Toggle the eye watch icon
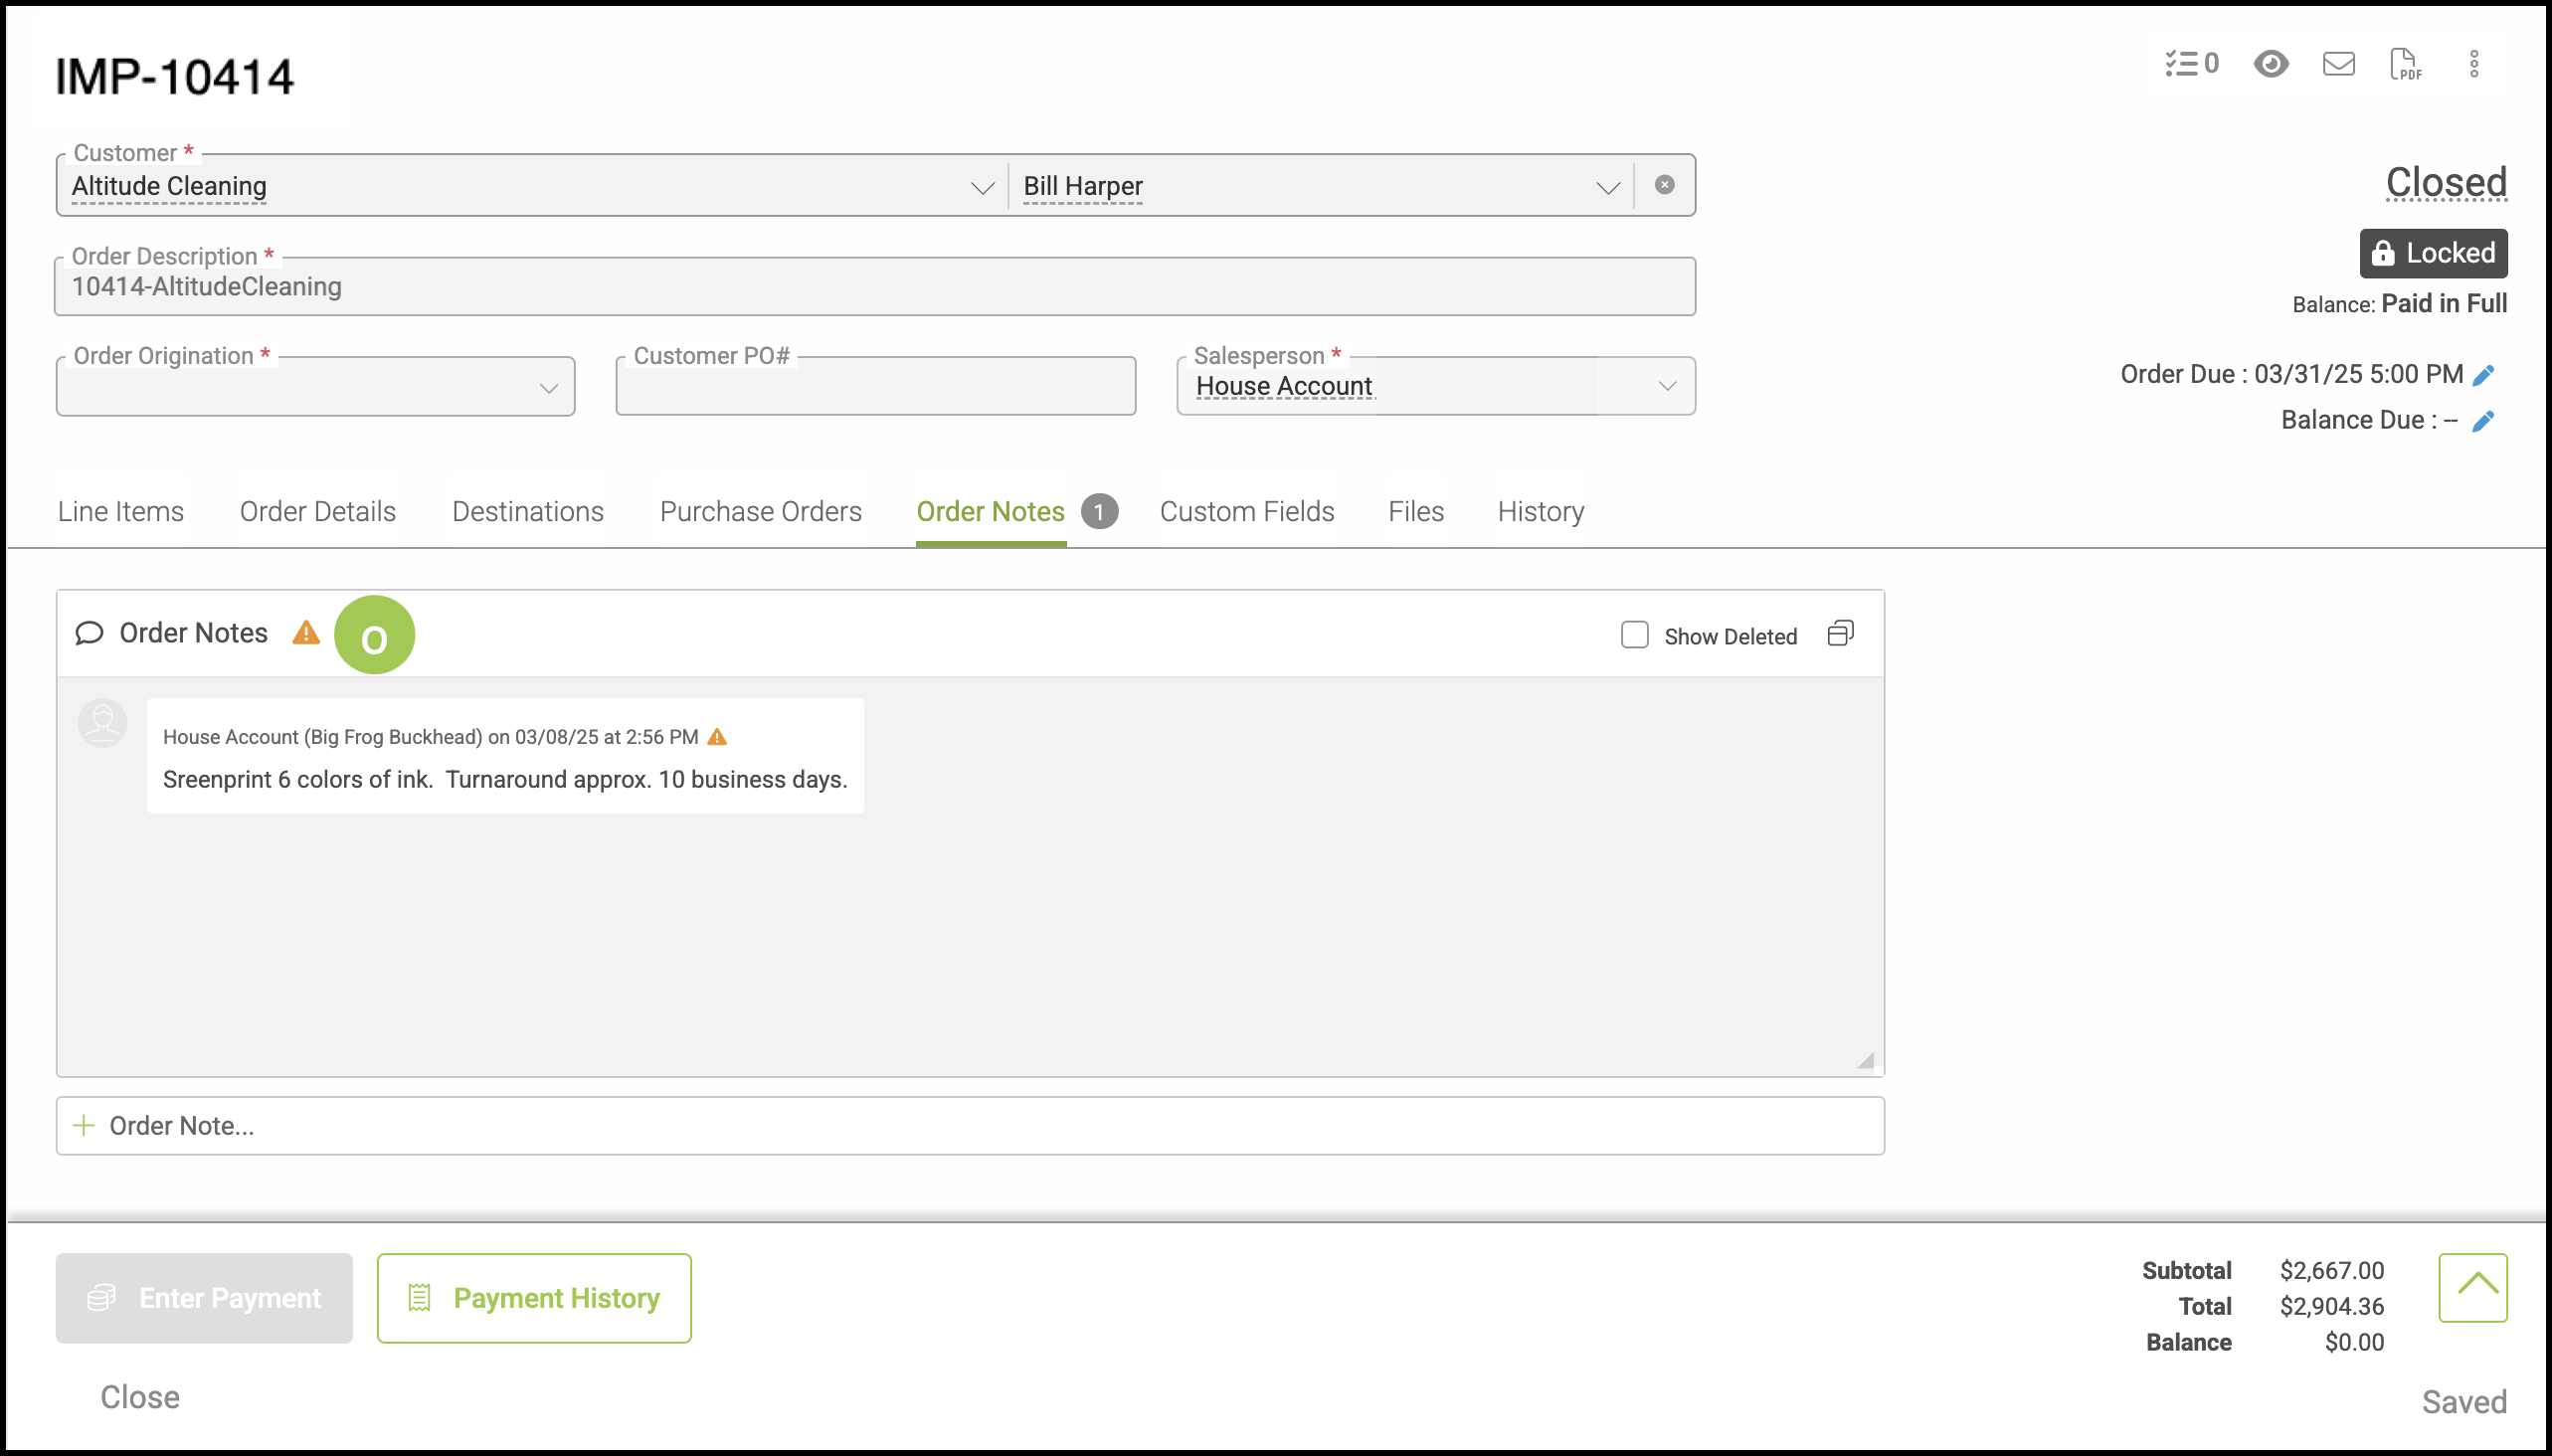 pos(2271,64)
